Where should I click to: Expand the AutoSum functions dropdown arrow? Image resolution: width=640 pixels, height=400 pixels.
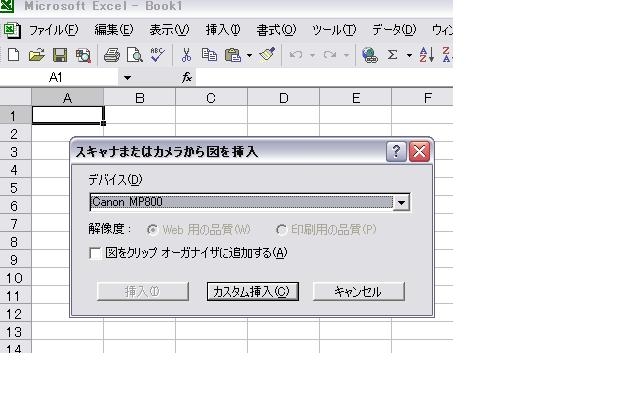pyautogui.click(x=409, y=55)
